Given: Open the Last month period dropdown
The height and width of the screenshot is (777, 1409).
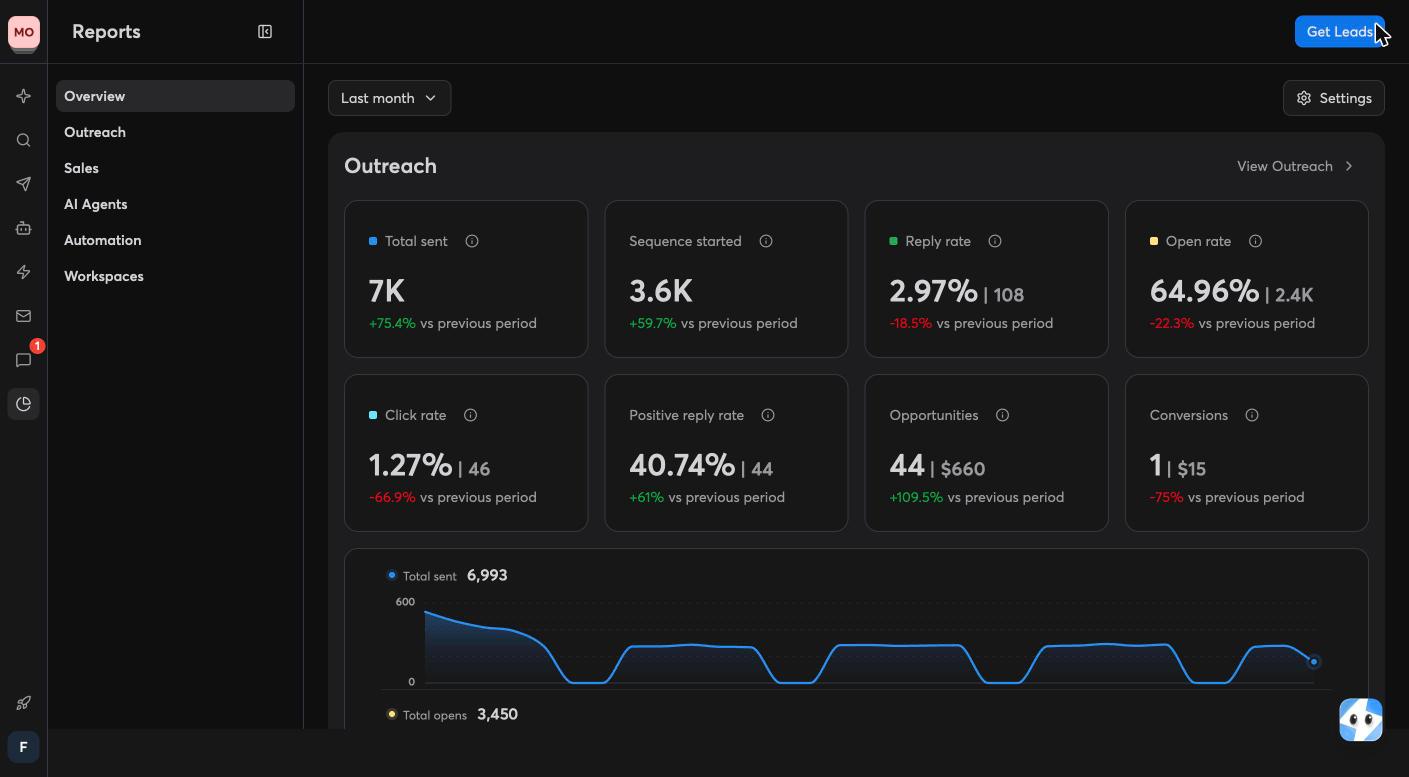Looking at the screenshot, I should 390,98.
